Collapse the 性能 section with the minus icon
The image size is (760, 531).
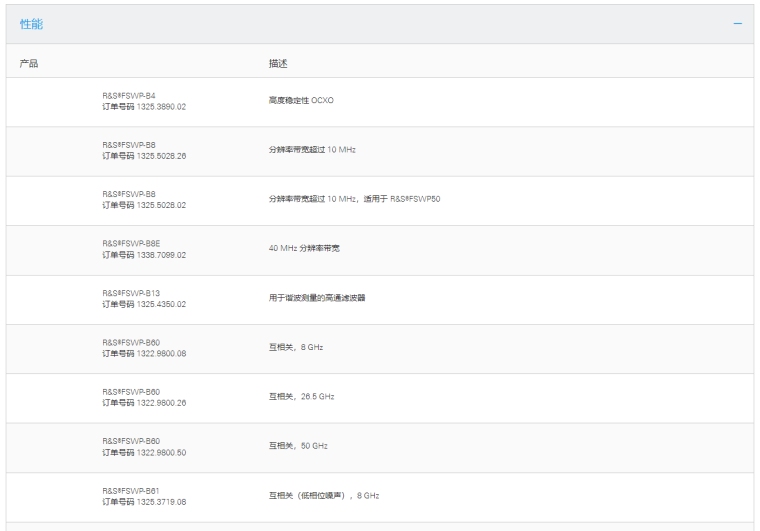coord(737,24)
